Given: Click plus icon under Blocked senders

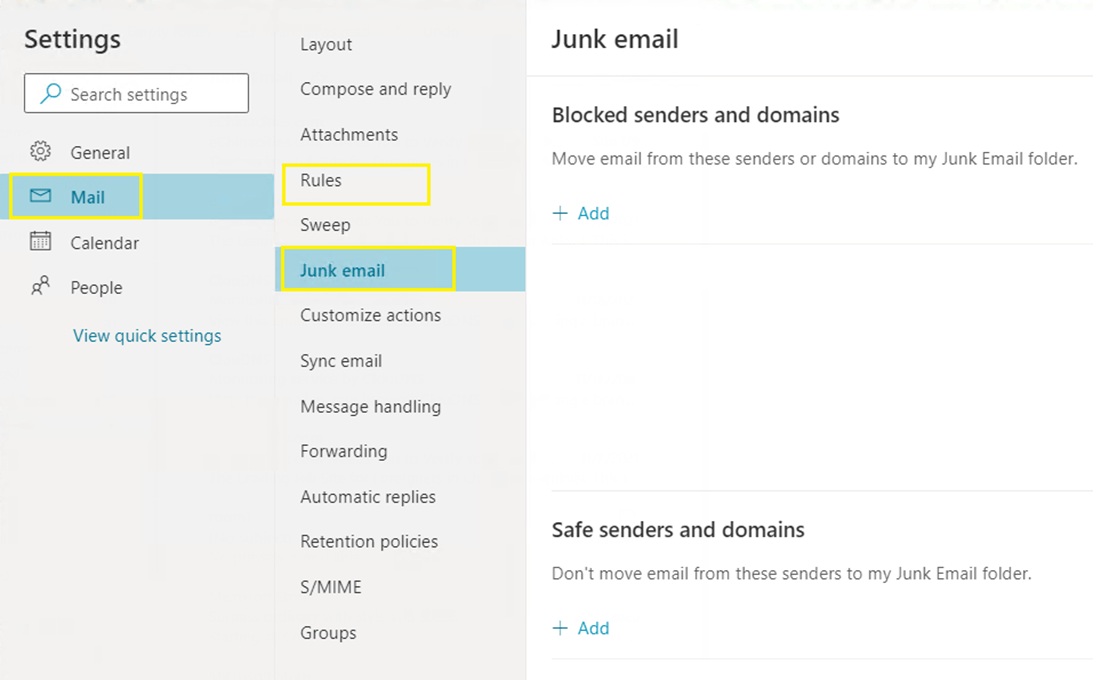Looking at the screenshot, I should 560,213.
